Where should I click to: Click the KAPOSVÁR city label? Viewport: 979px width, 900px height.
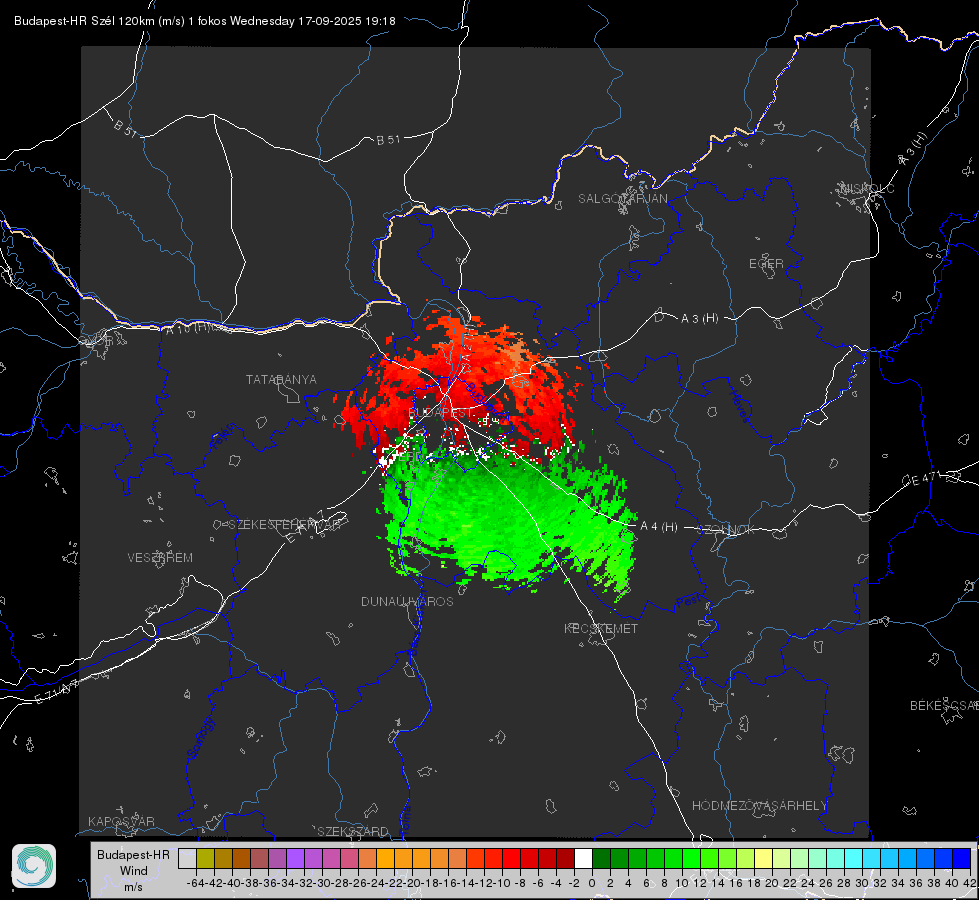(x=121, y=821)
